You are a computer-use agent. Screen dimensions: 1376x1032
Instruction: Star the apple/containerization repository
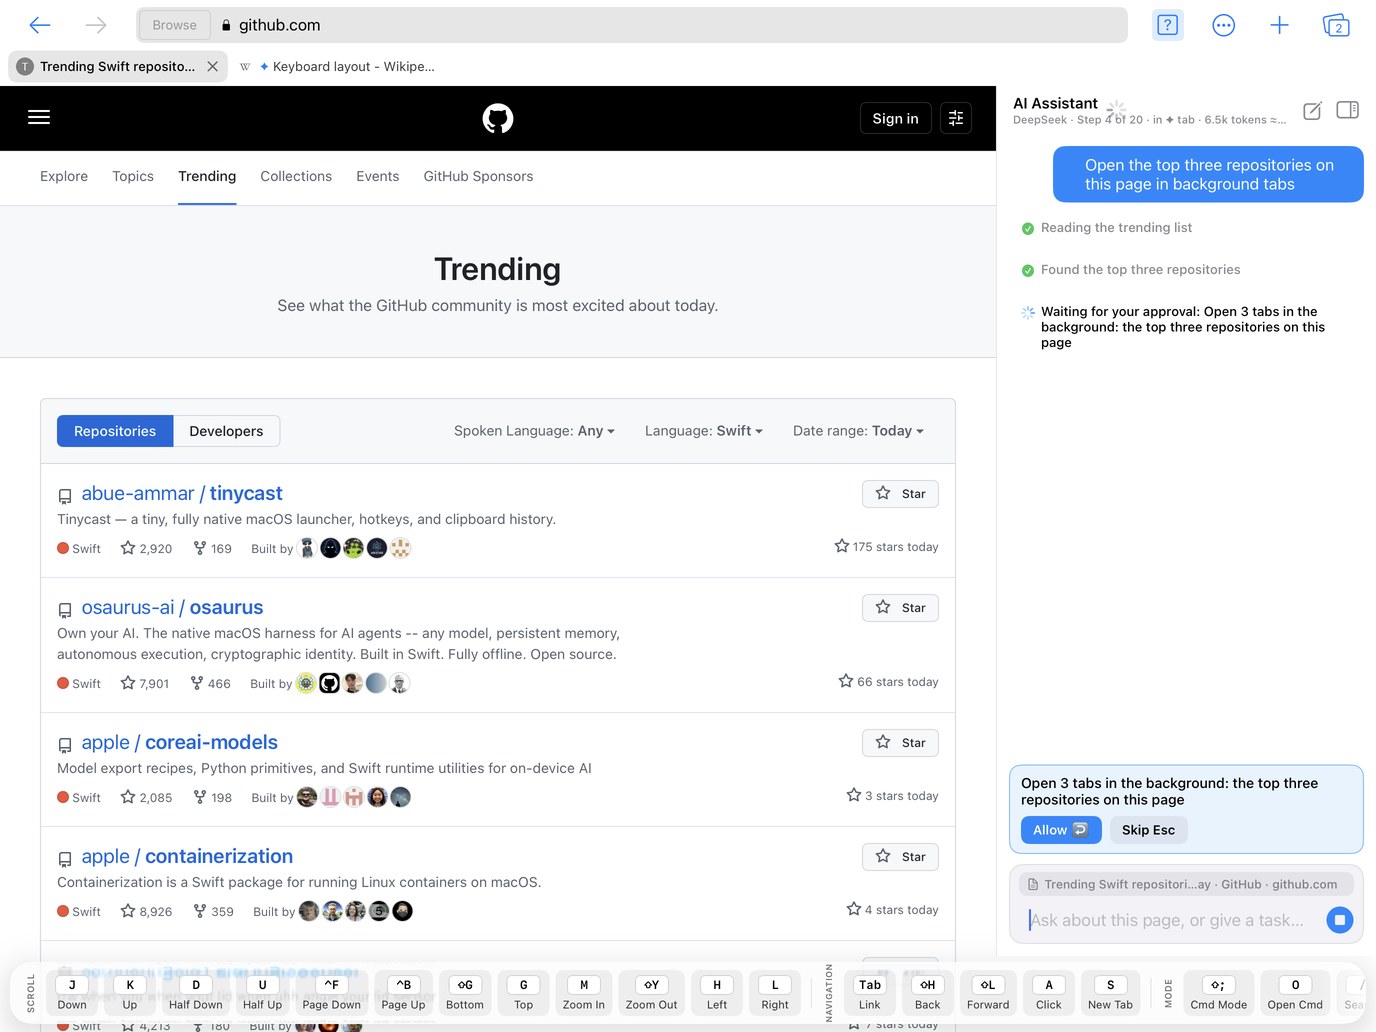[900, 857]
